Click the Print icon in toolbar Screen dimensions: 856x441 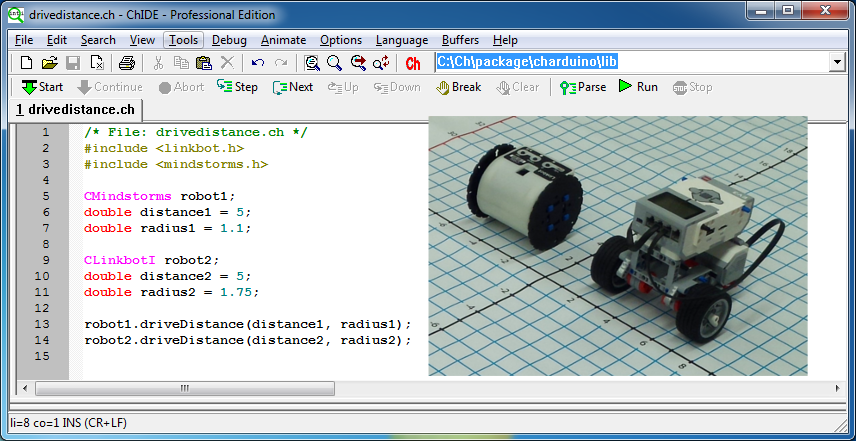pos(127,63)
